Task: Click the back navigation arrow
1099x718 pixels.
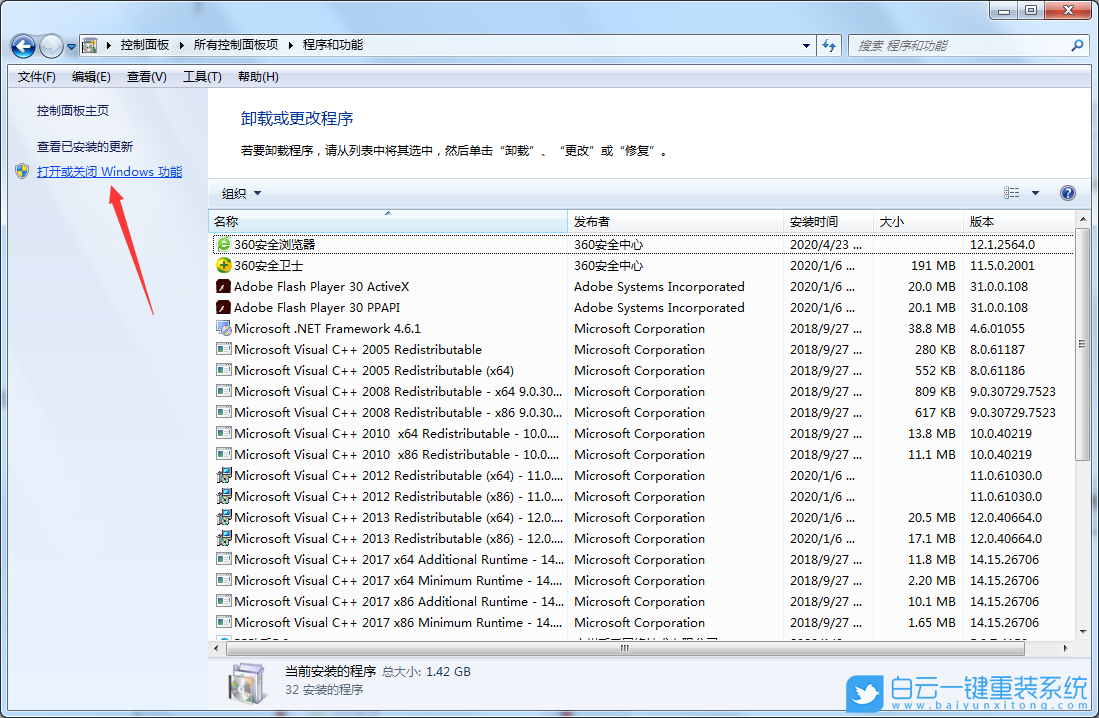Action: coord(24,46)
